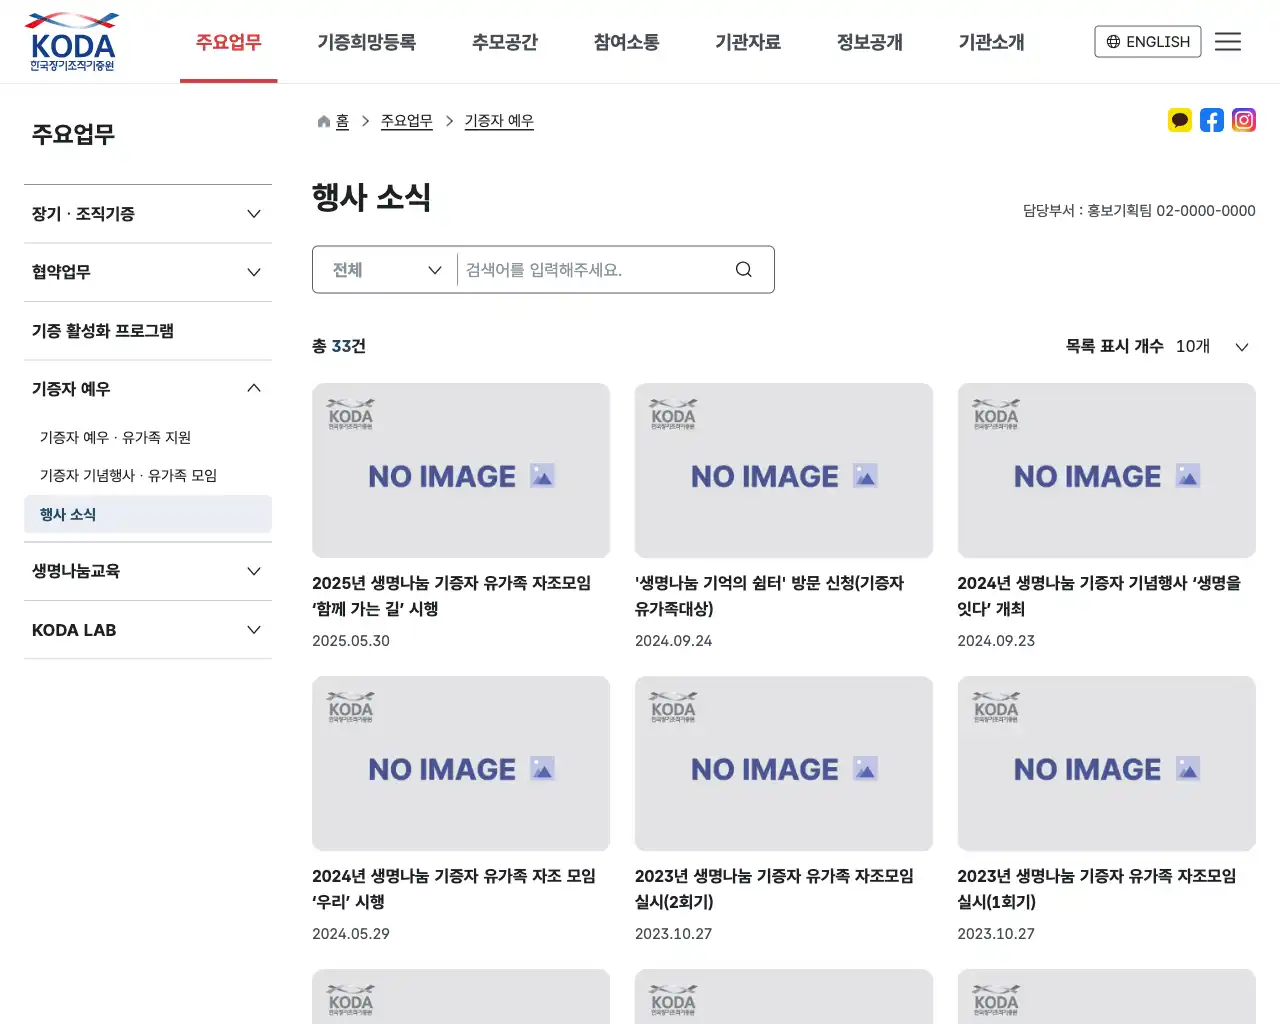Click the KODA logo
The width and height of the screenshot is (1280, 1024).
70,41
